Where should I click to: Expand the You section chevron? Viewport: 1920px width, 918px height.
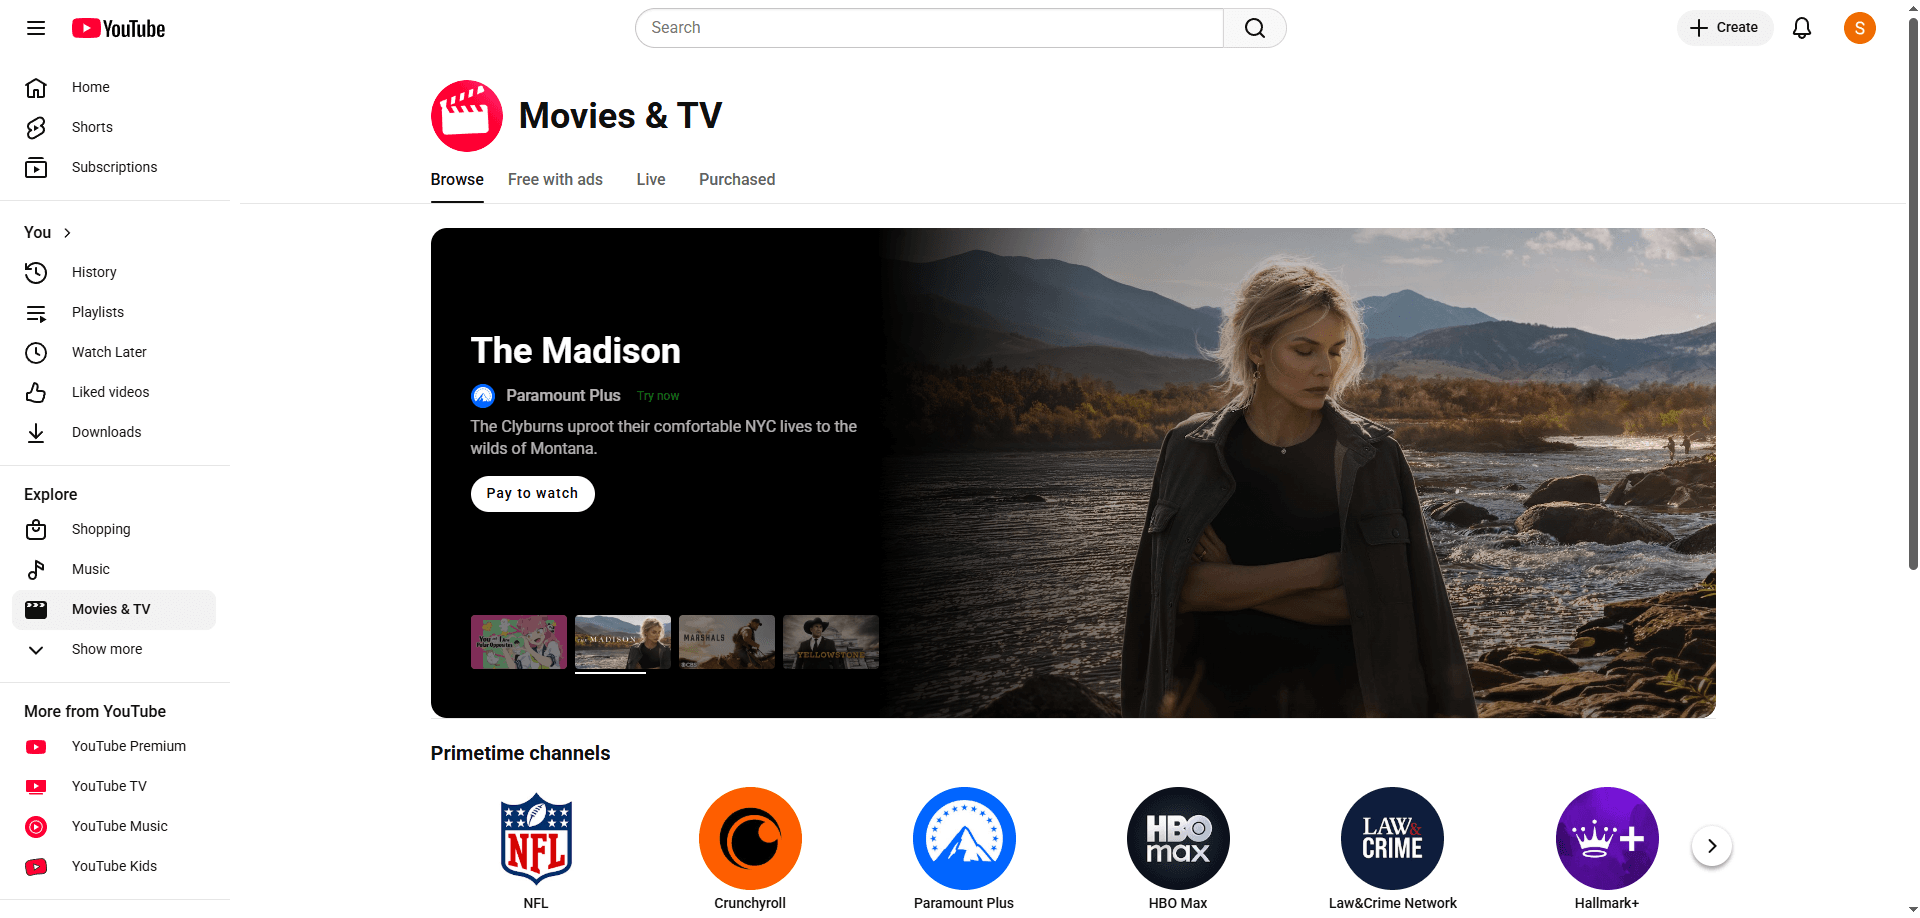[x=67, y=233]
